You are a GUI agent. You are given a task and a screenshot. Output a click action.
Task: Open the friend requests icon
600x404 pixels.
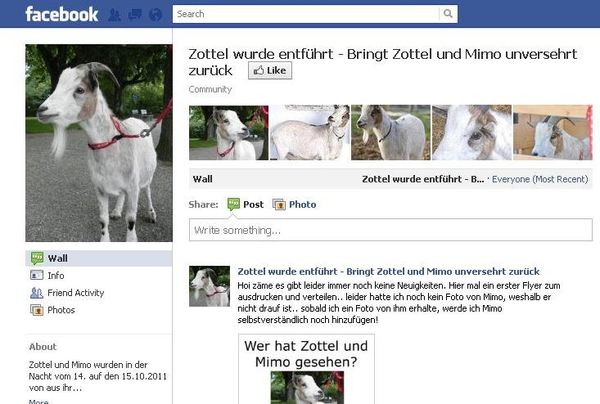[114, 15]
